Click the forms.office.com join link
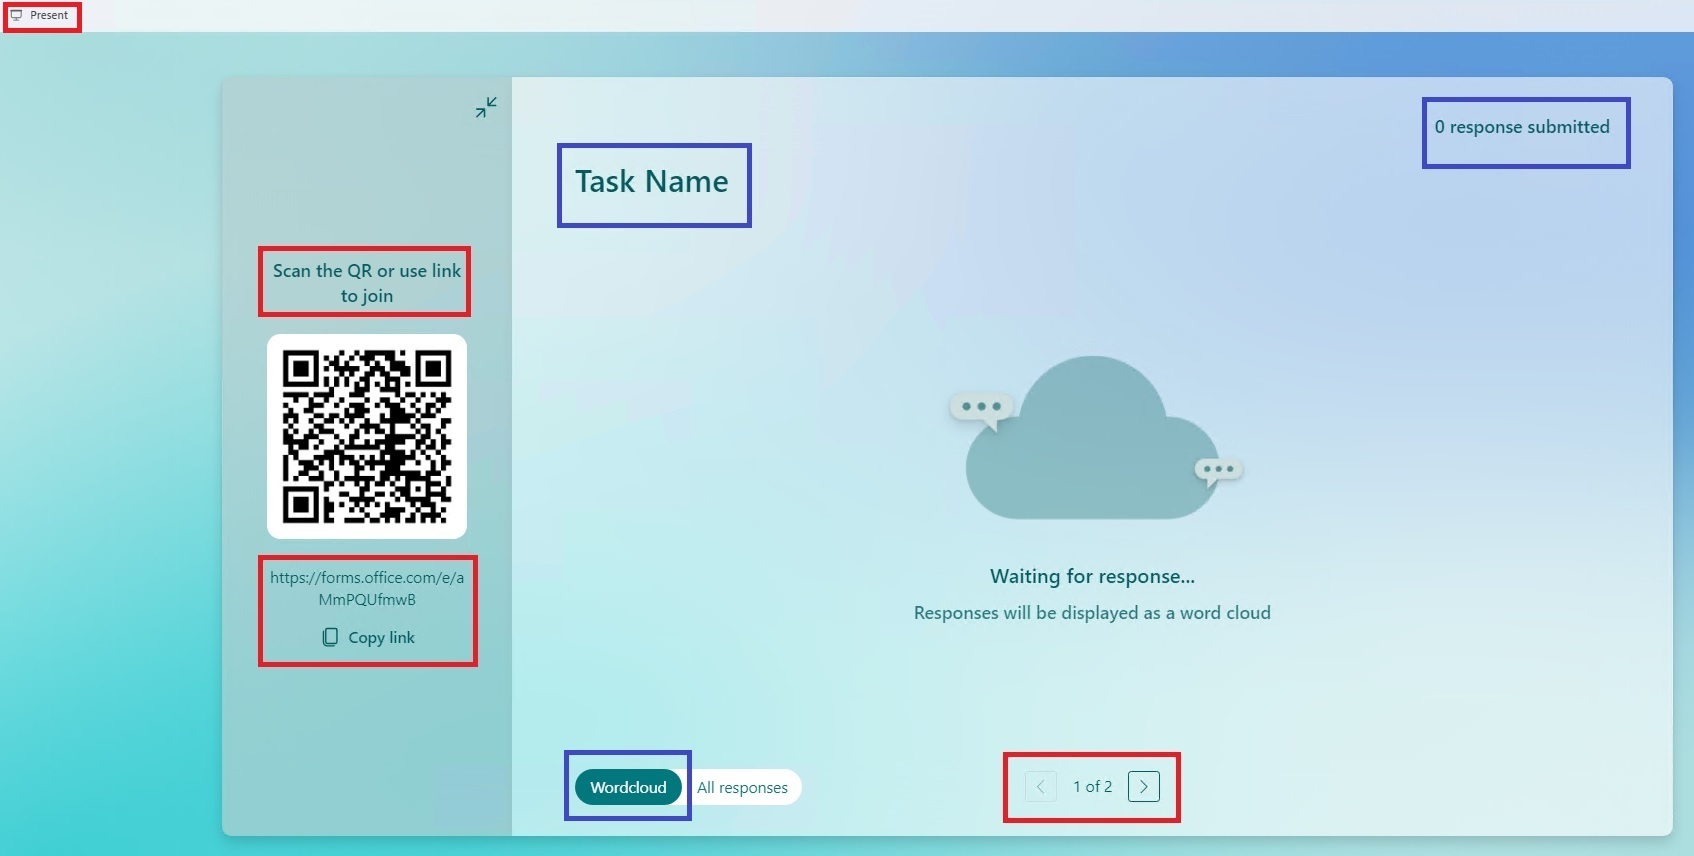This screenshot has height=856, width=1694. click(x=367, y=588)
